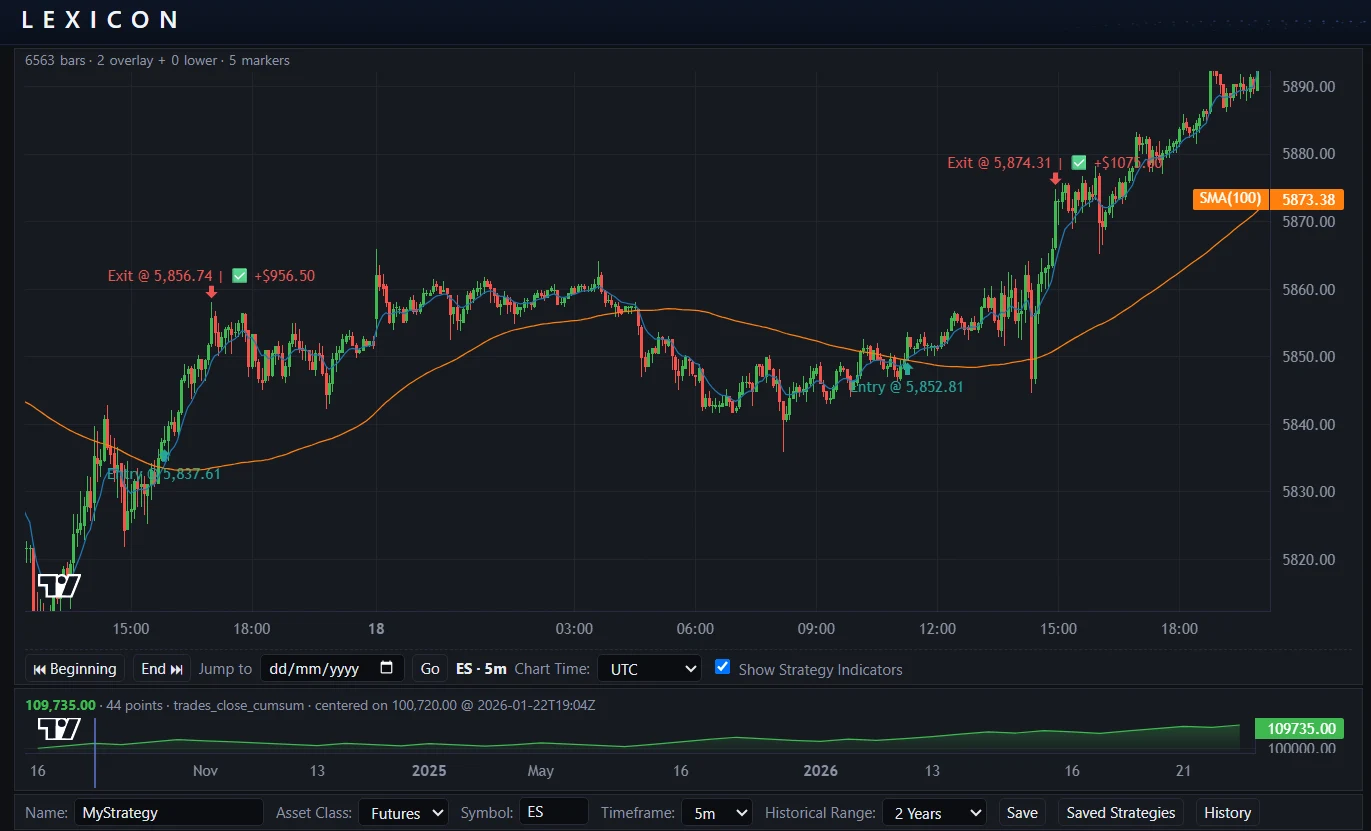1371x831 pixels.
Task: Click the green check icon beside Exit @ 5,874.31
Action: (1078, 162)
